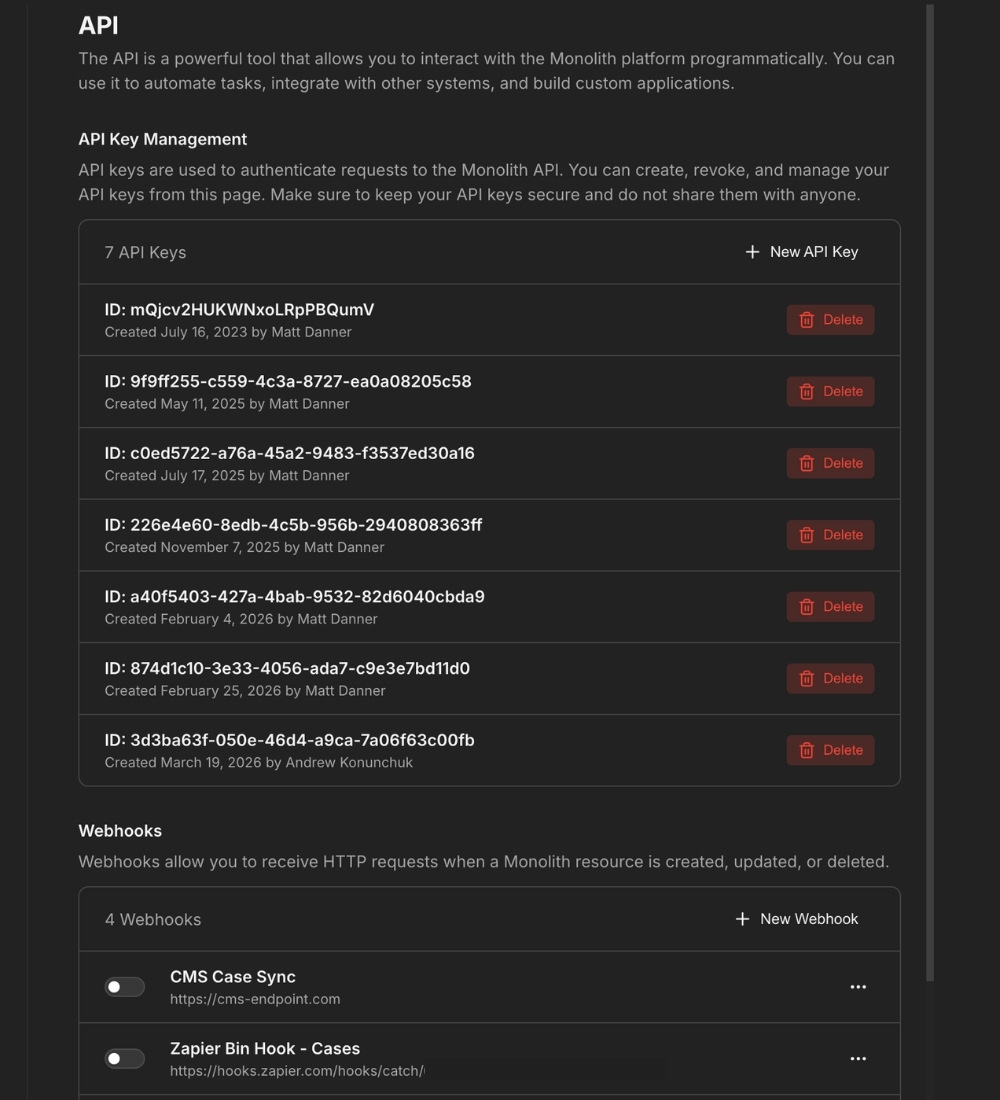Click the trash icon for key c0ed5722
Viewport: 1000px width, 1100px height.
[807, 463]
